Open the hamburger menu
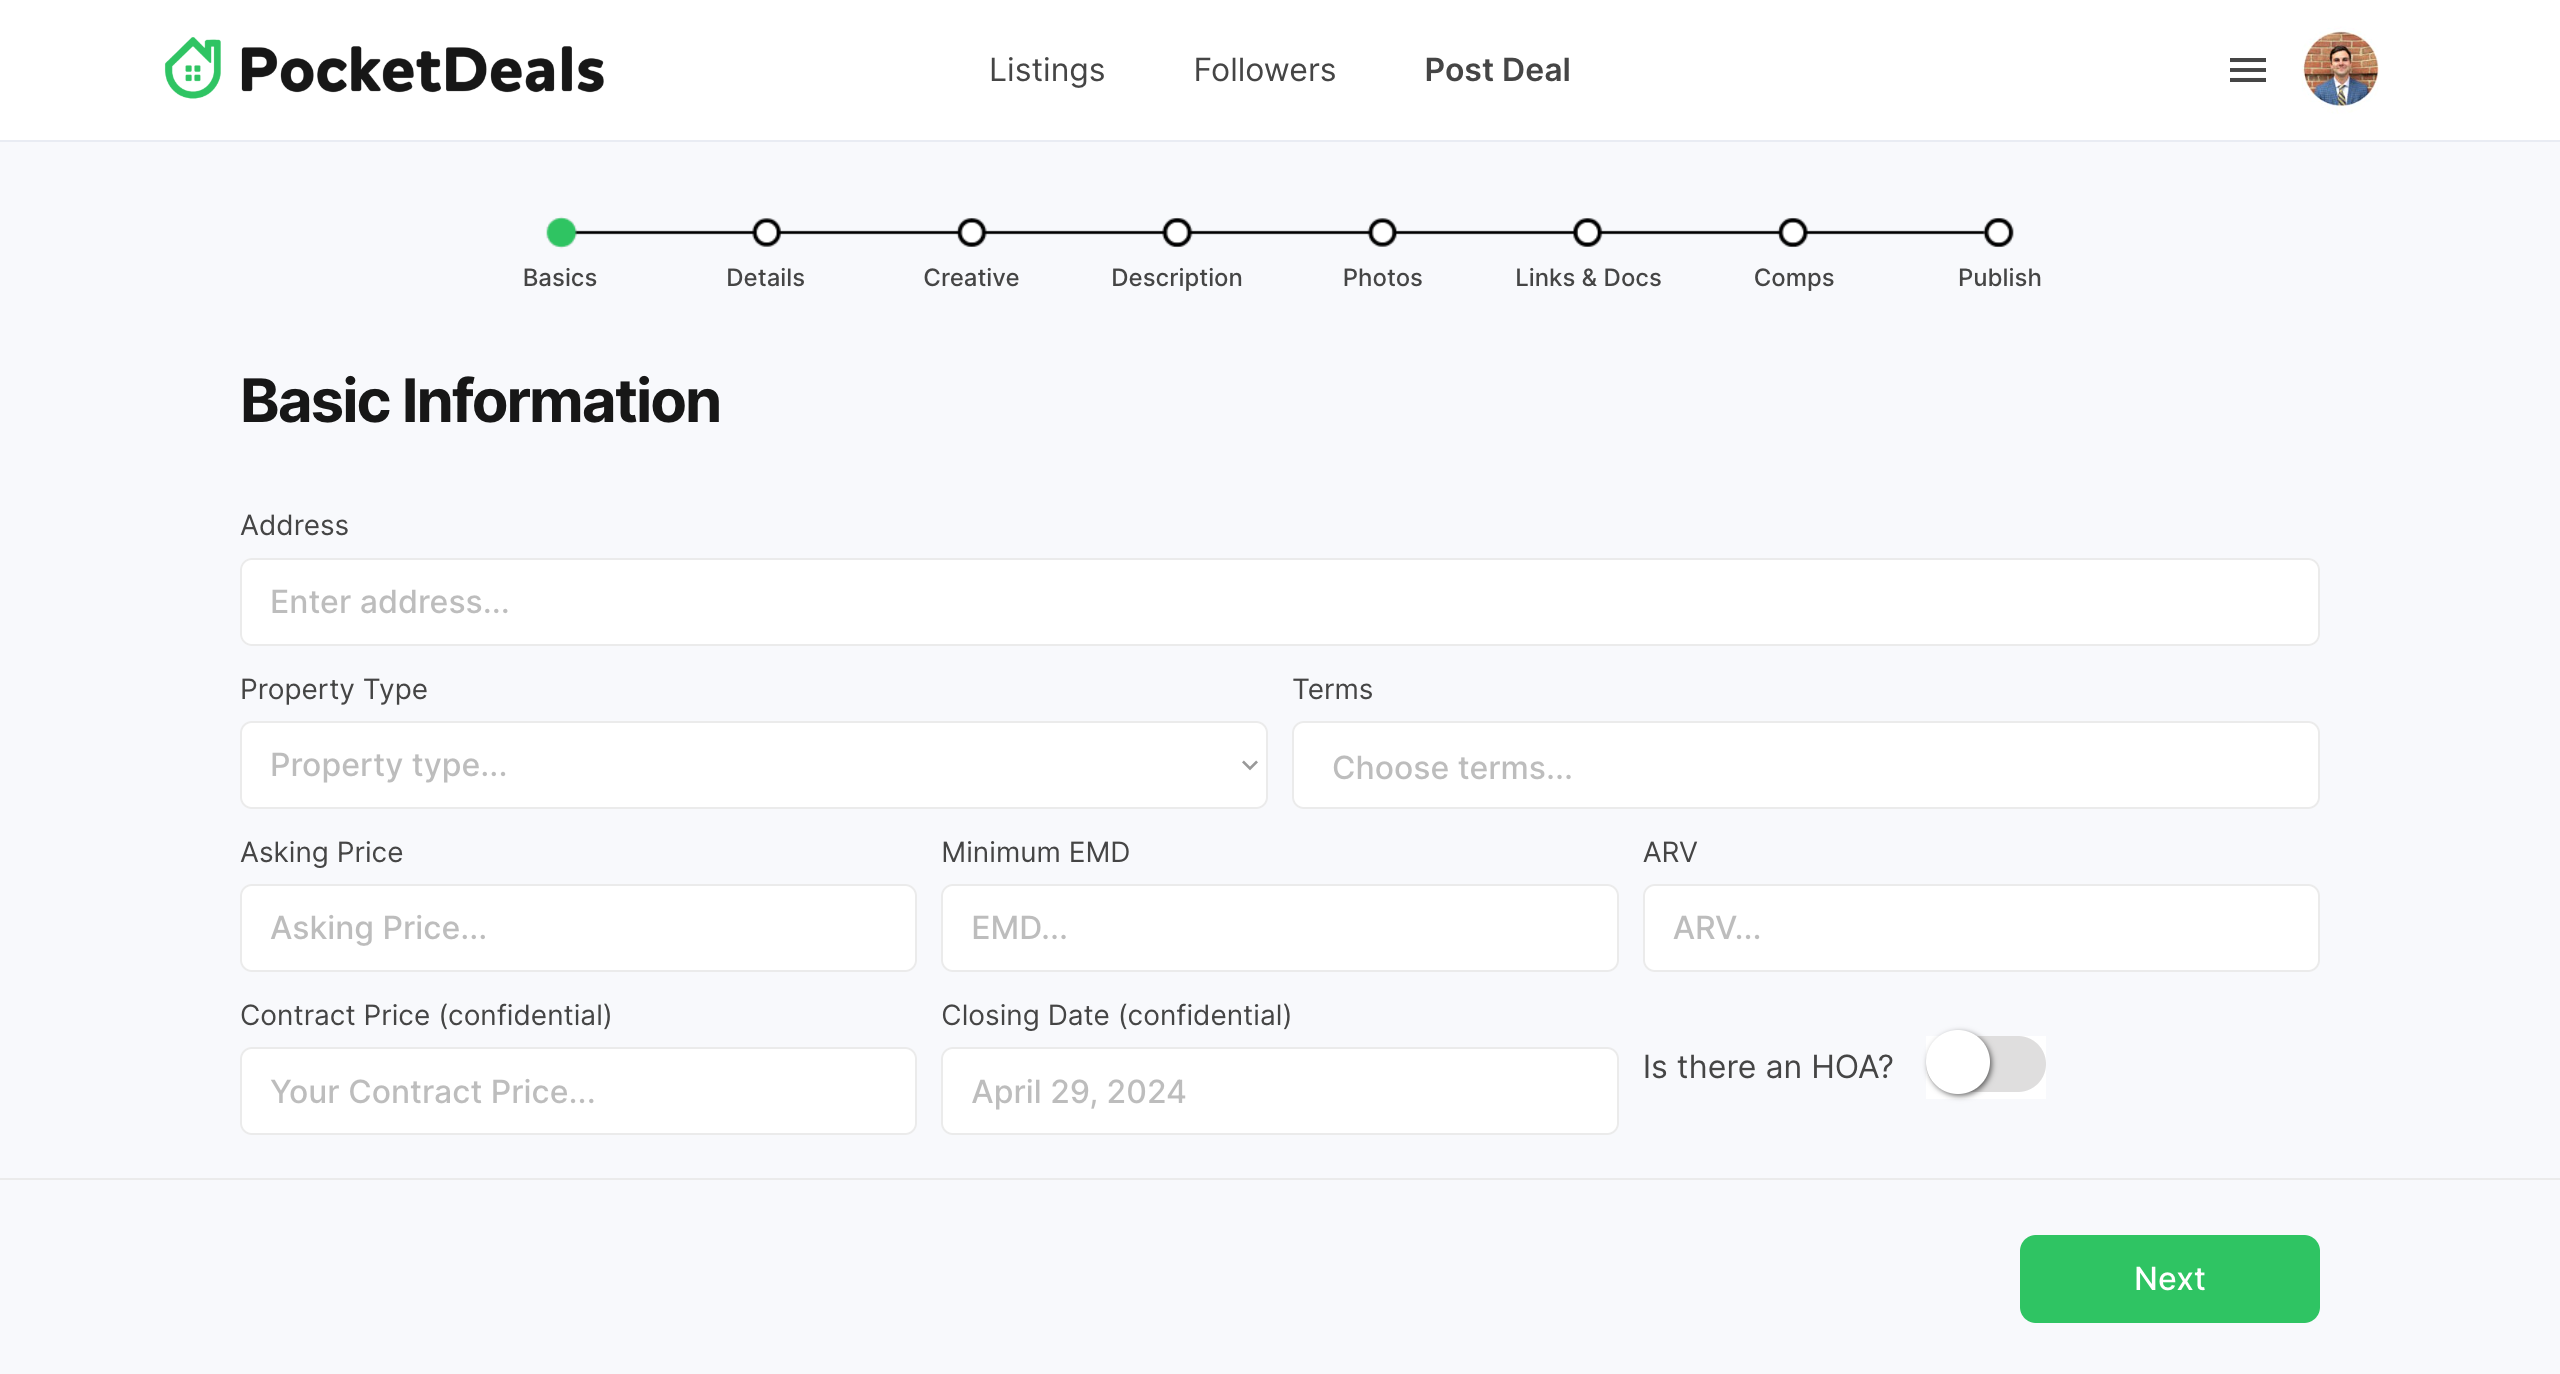This screenshot has width=2560, height=1374. [x=2247, y=70]
